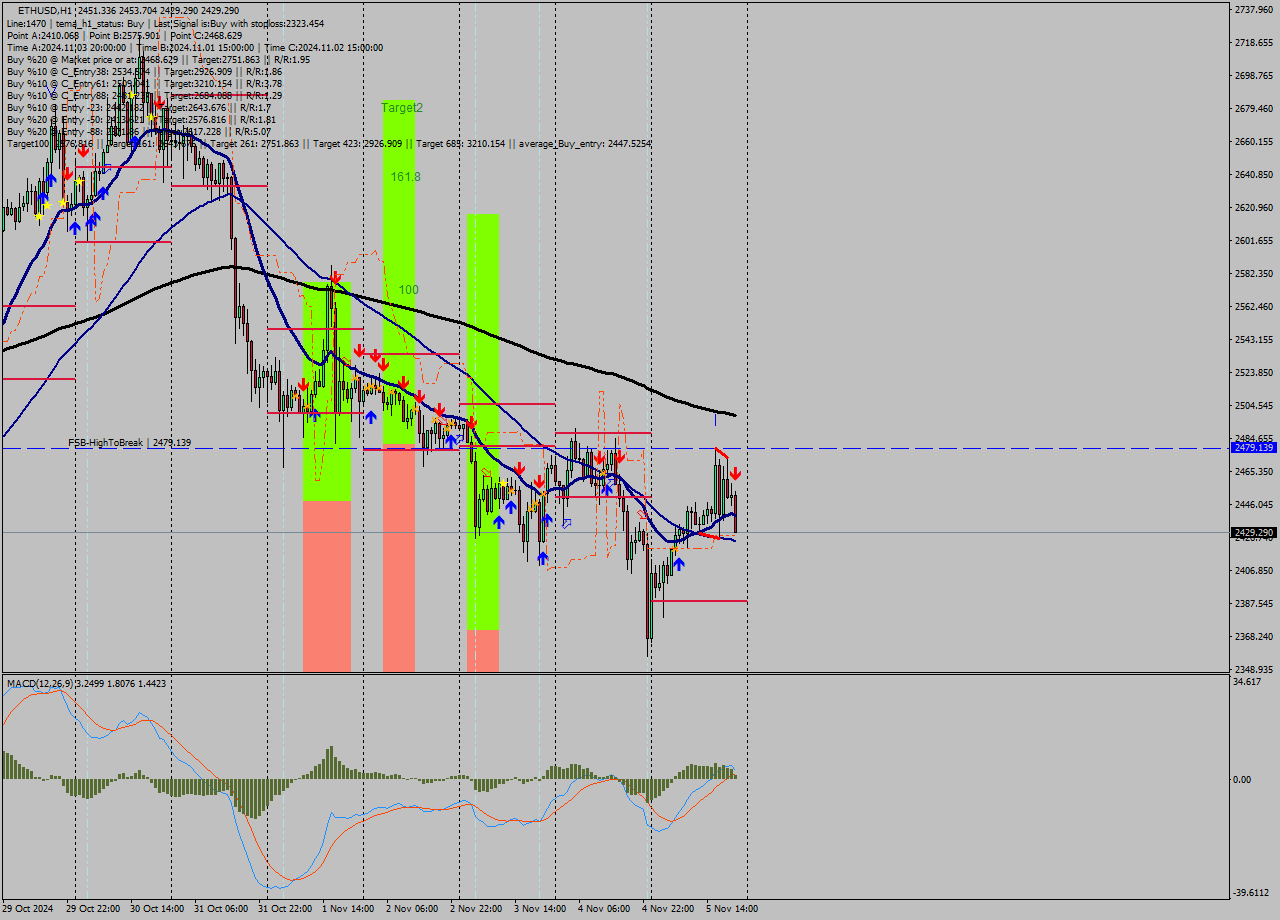Click the 2348.935 price axis label
The image size is (1280, 920).
click(x=1253, y=669)
